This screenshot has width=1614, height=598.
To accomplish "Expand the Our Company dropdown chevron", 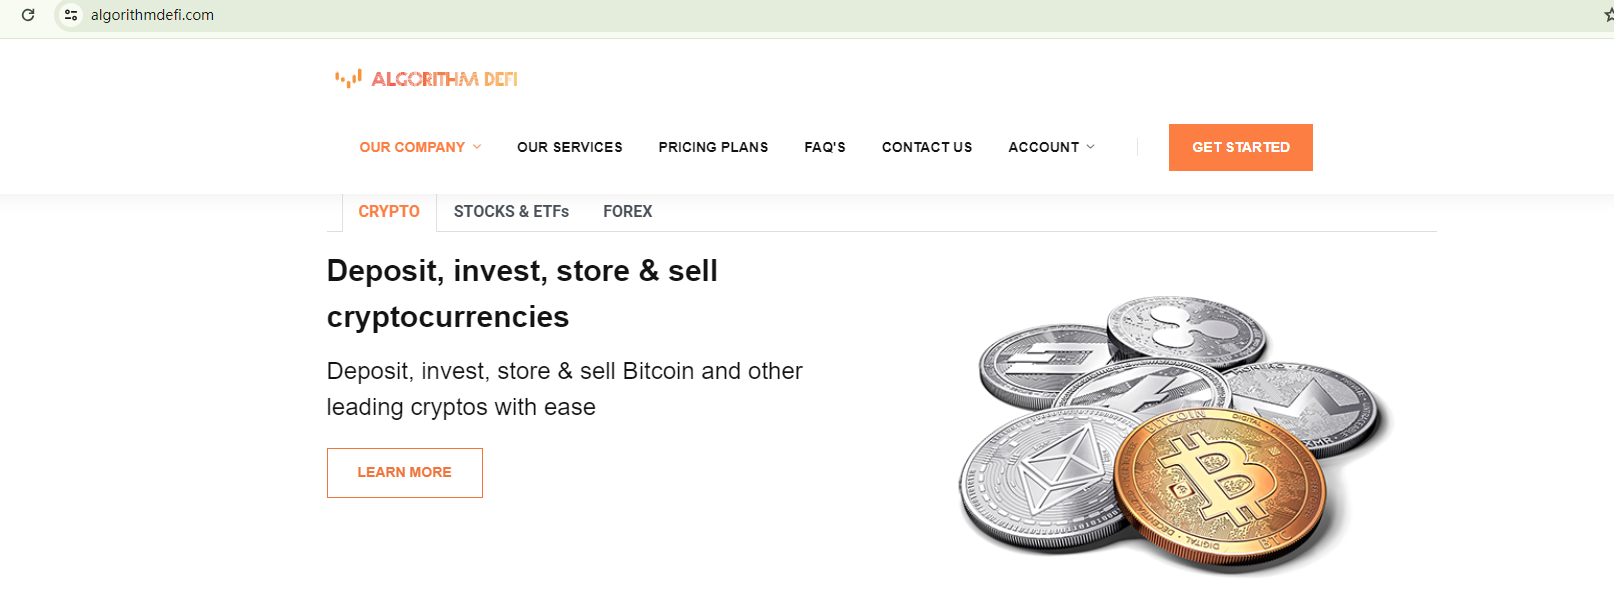I will tap(477, 147).
